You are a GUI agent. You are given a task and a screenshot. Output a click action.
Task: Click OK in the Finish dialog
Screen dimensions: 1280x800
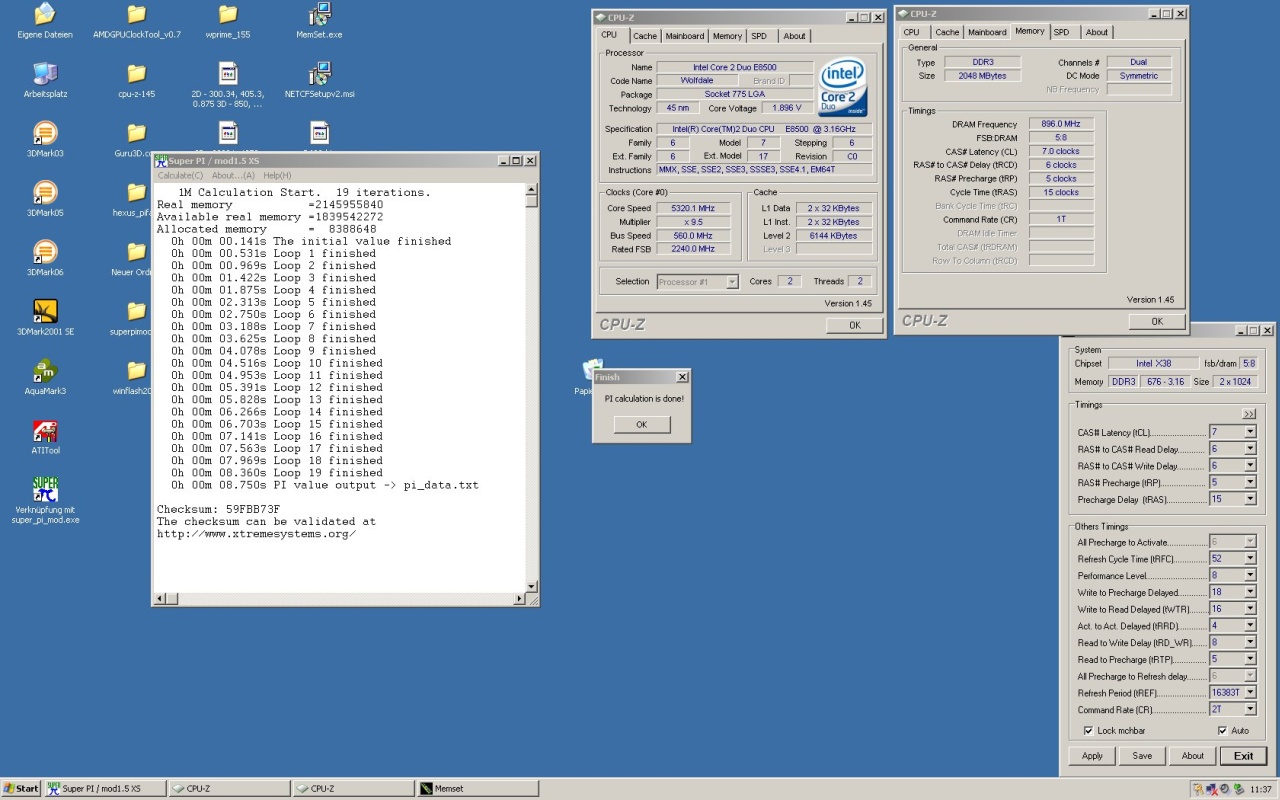641,424
